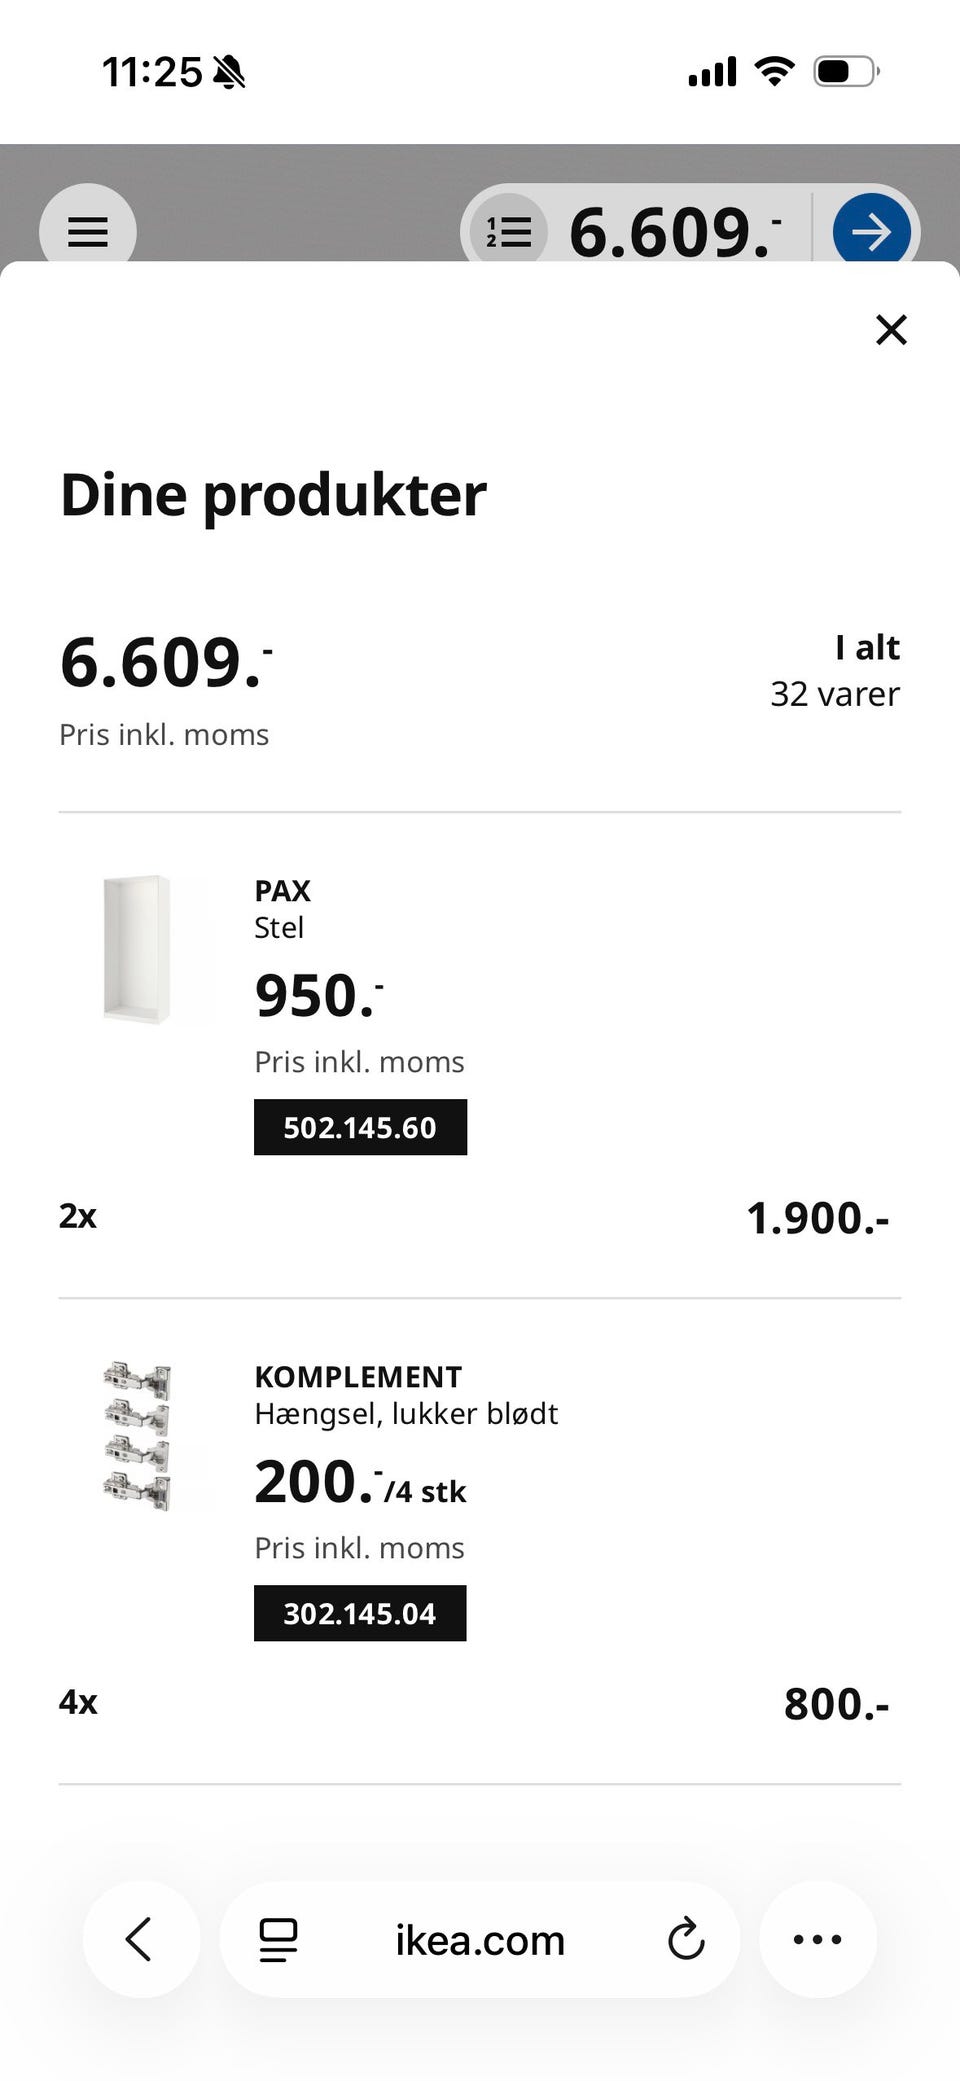This screenshot has width=960, height=2081.
Task: Close the Dine produkter panel
Action: [x=891, y=329]
